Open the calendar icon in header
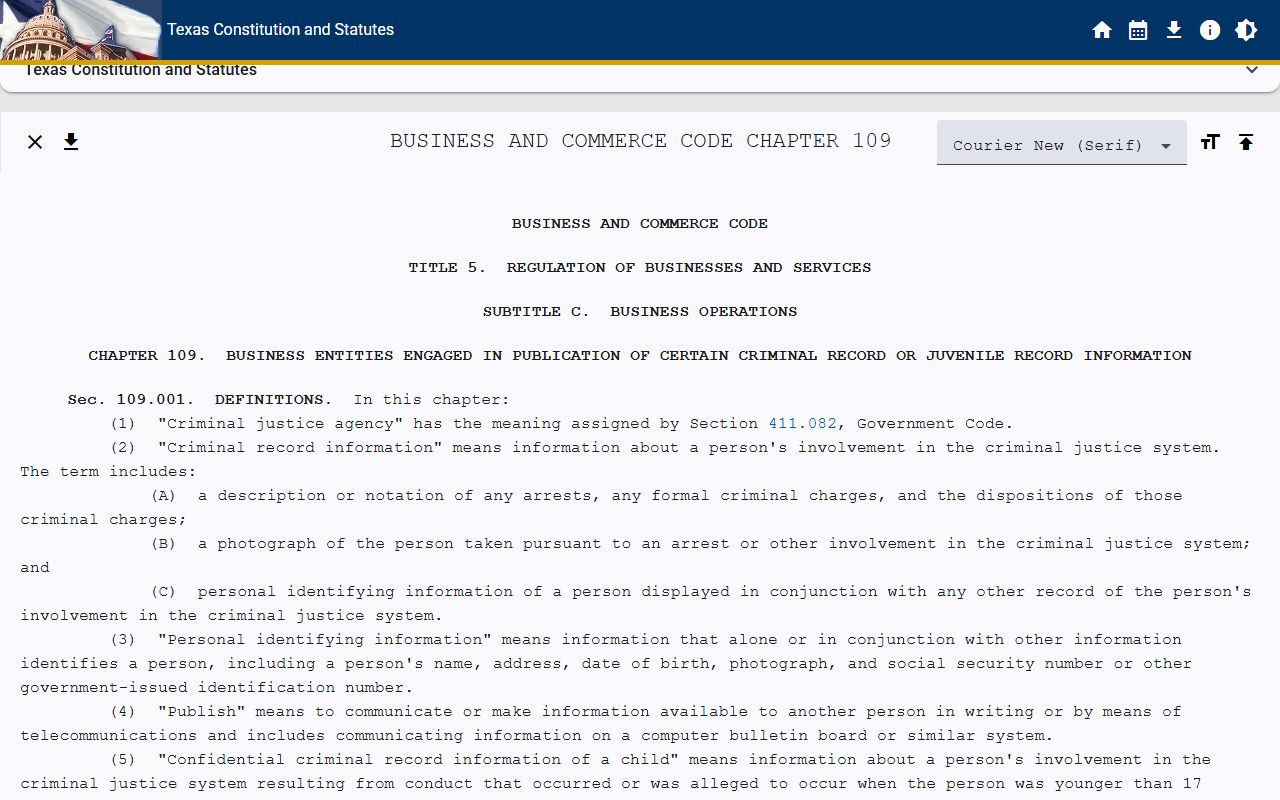The image size is (1280, 800). [1138, 30]
